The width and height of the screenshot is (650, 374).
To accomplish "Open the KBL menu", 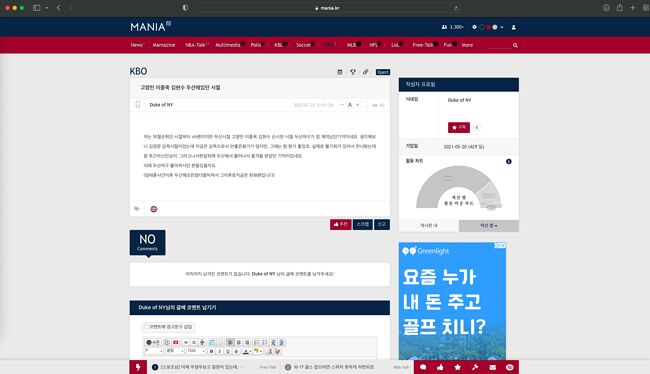I will tap(279, 45).
